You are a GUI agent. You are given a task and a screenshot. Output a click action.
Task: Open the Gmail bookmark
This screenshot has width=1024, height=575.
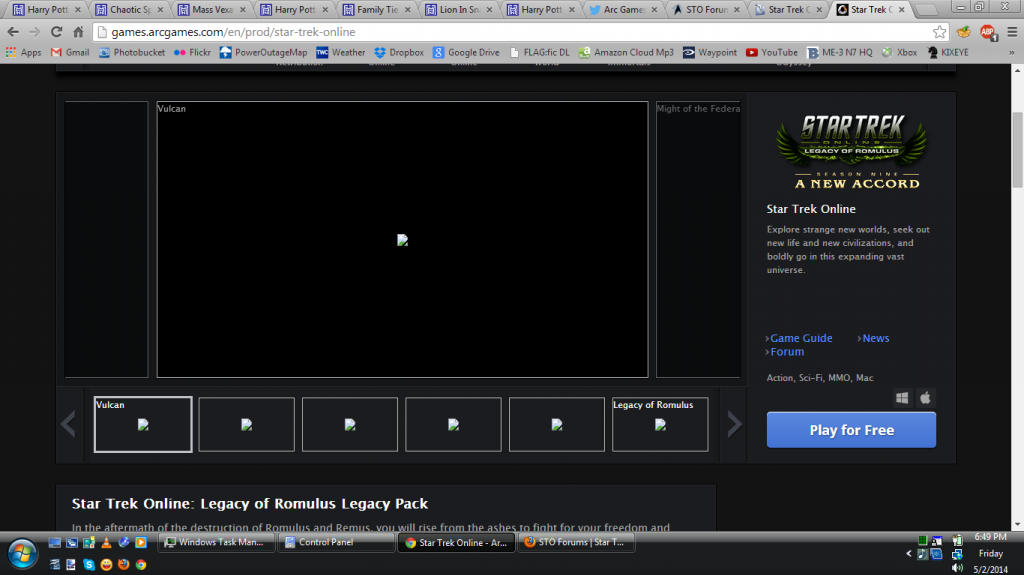[x=70, y=52]
